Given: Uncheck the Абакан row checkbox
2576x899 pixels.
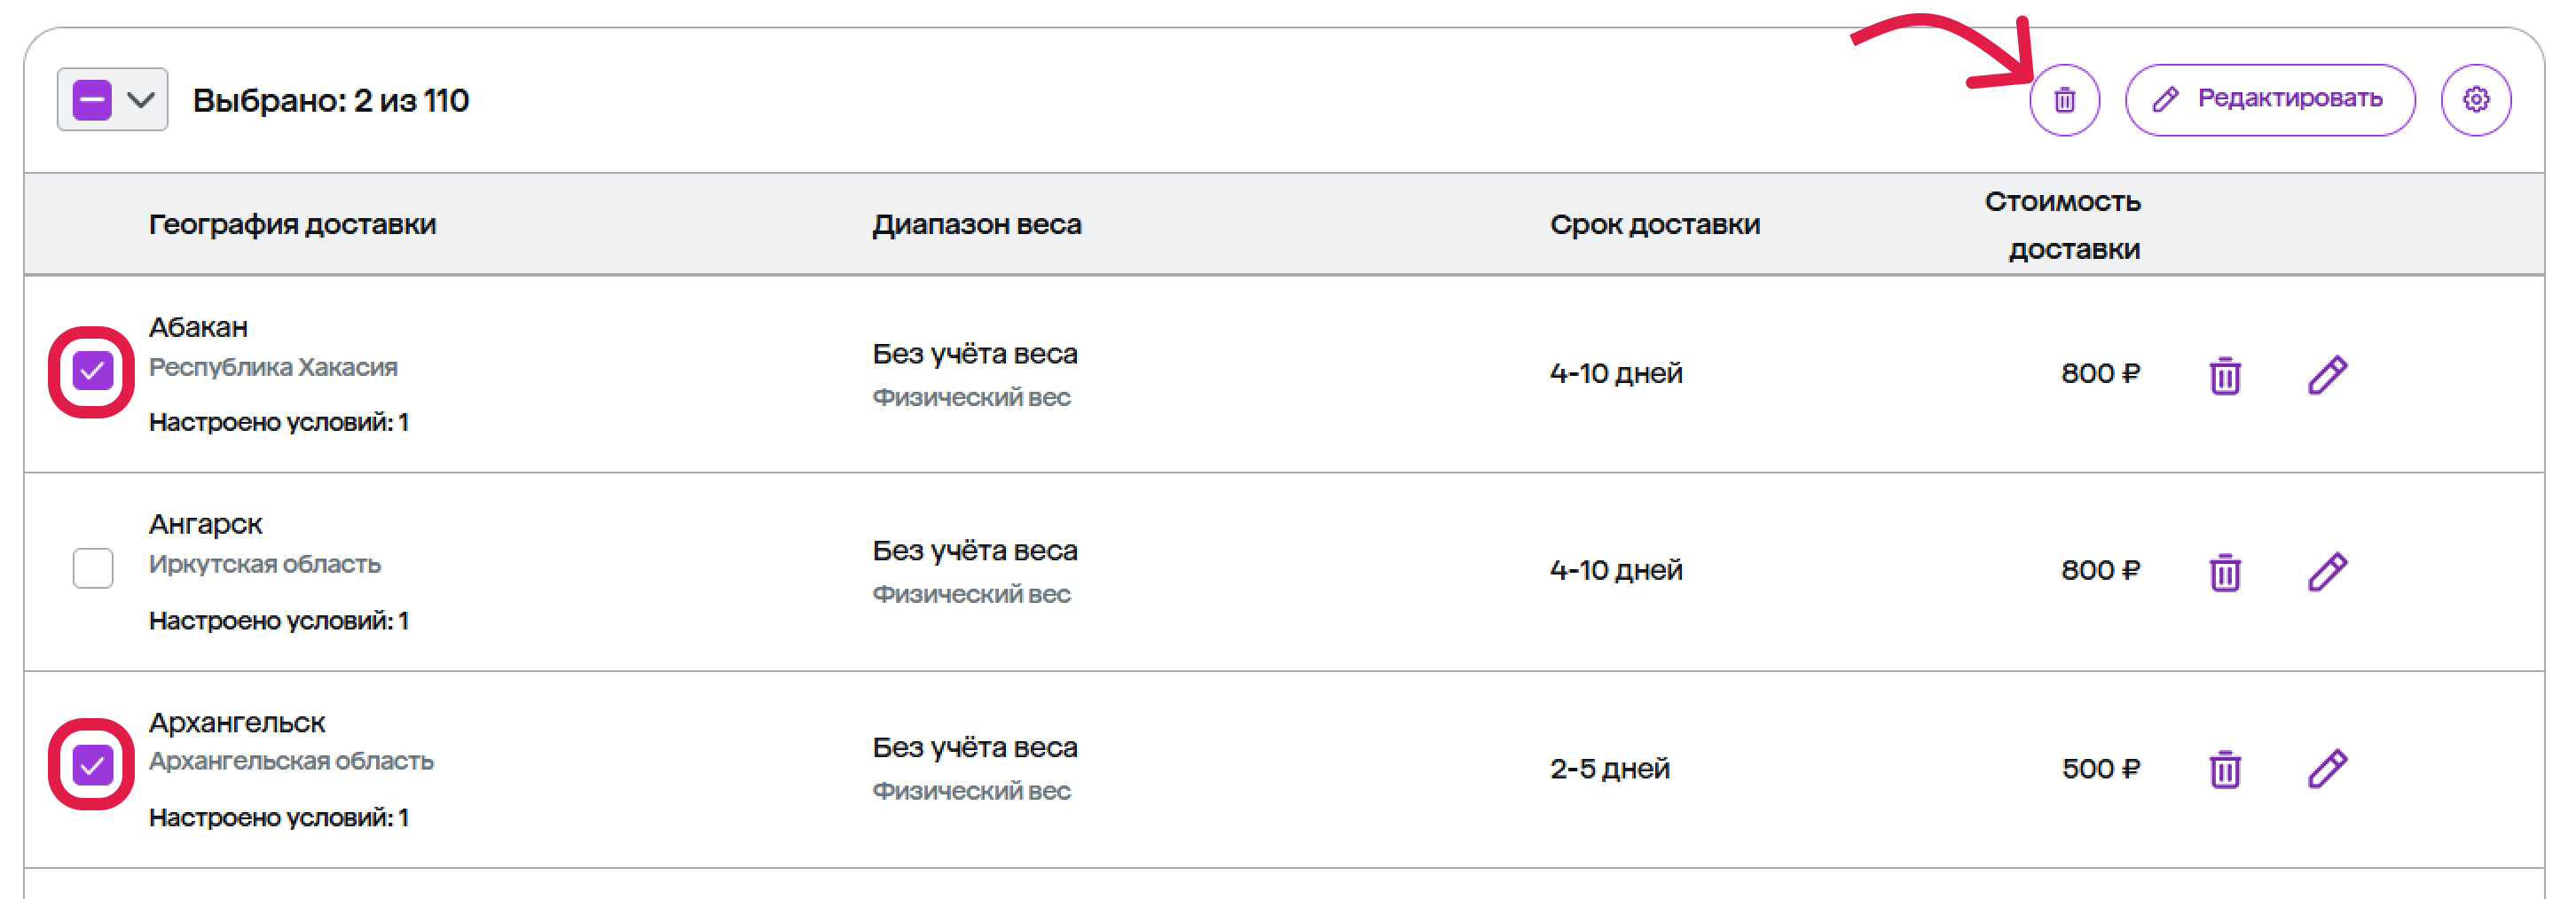Looking at the screenshot, I should point(92,372).
